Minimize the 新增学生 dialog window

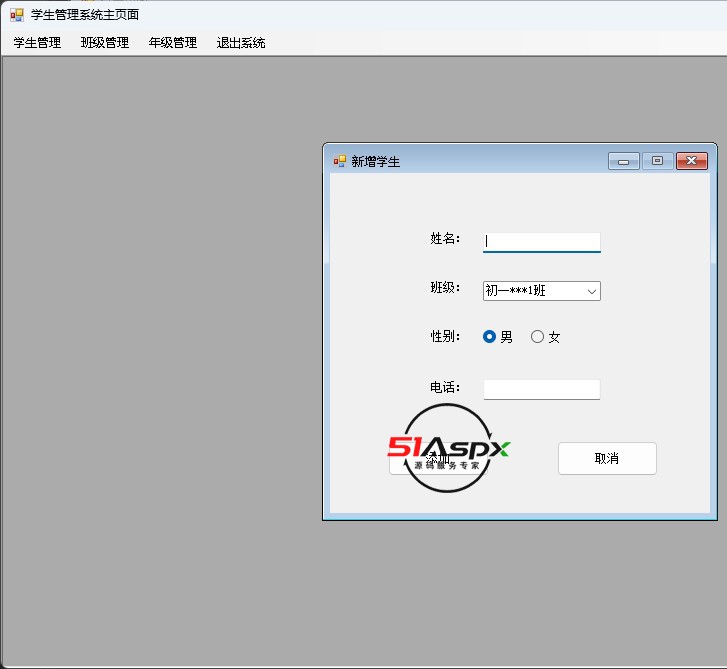click(x=624, y=161)
